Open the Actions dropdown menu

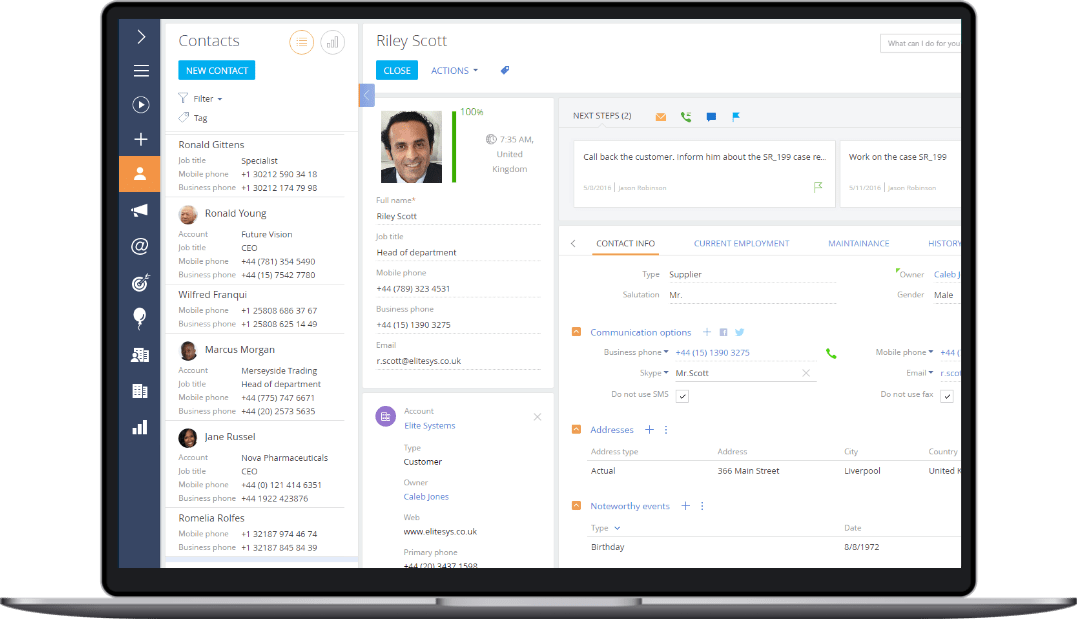[x=454, y=71]
